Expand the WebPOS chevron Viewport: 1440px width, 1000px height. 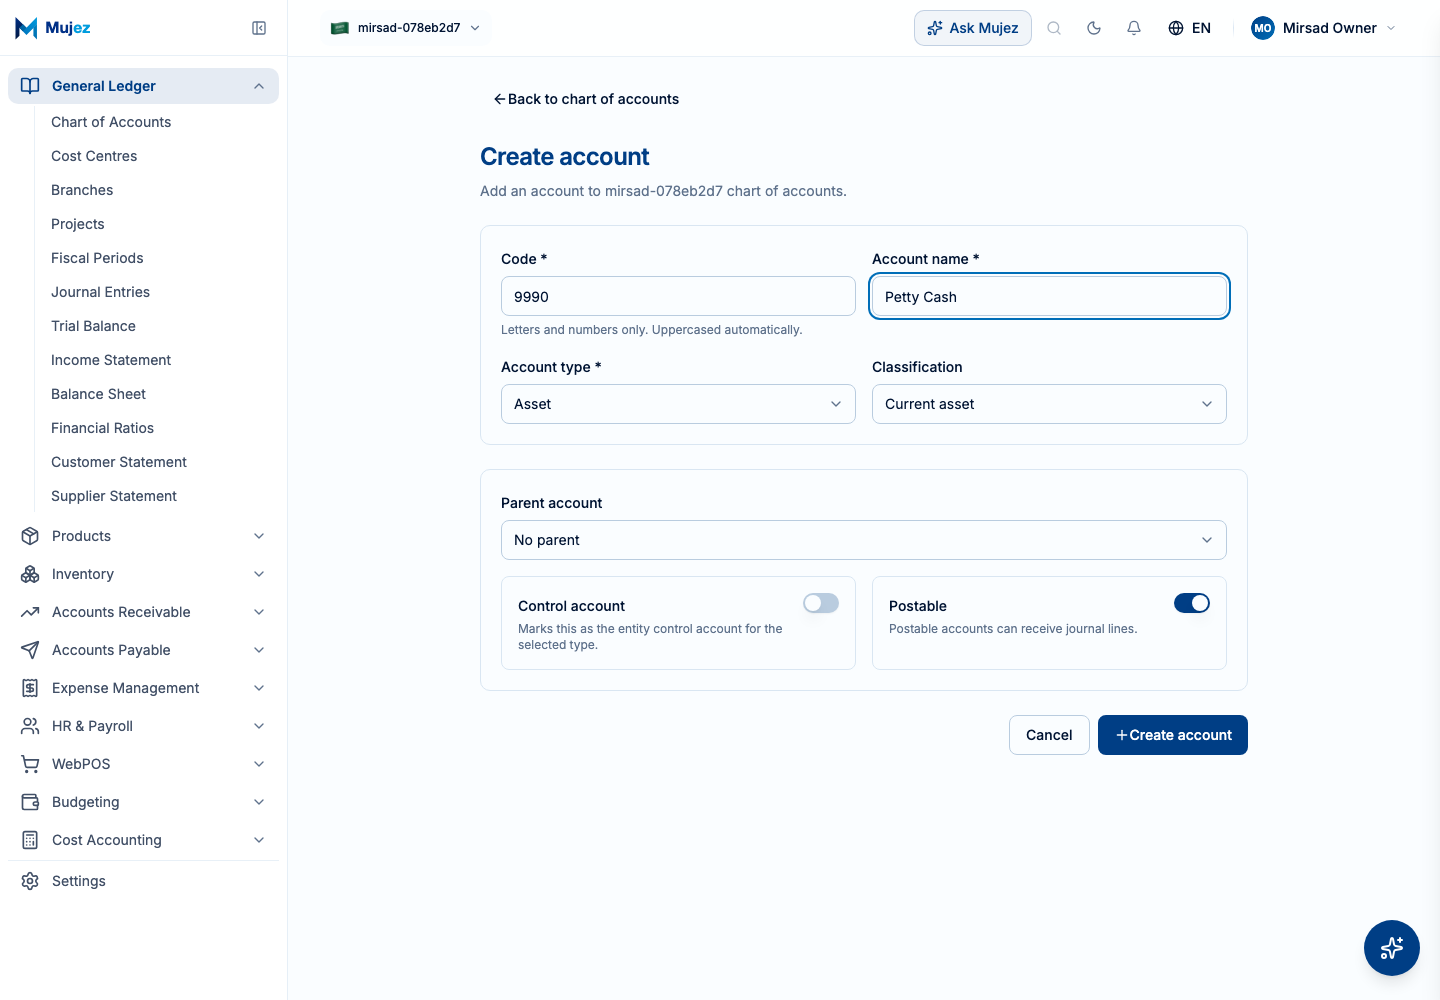259,764
